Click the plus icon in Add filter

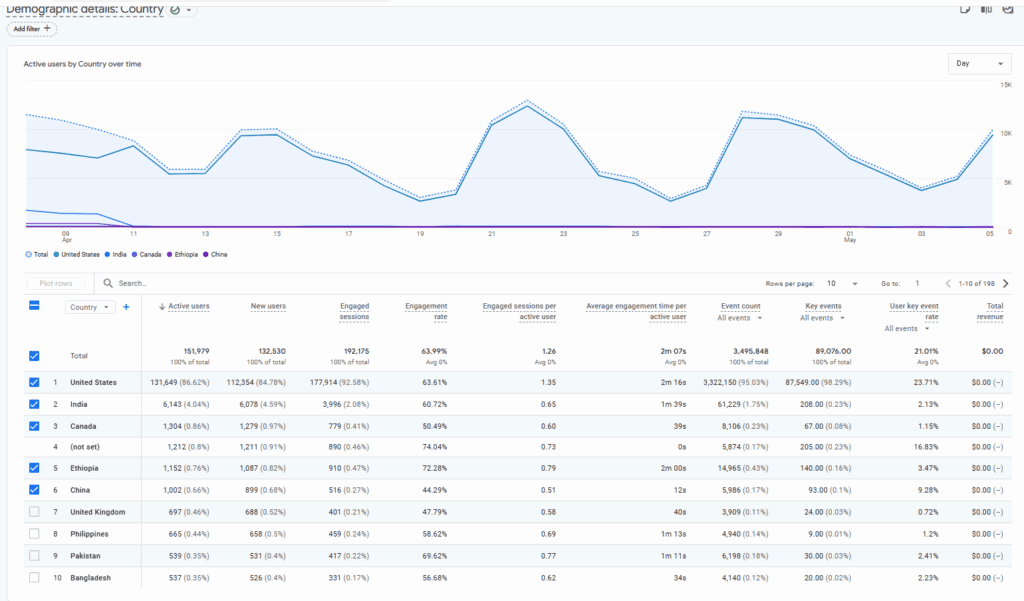(x=47, y=29)
